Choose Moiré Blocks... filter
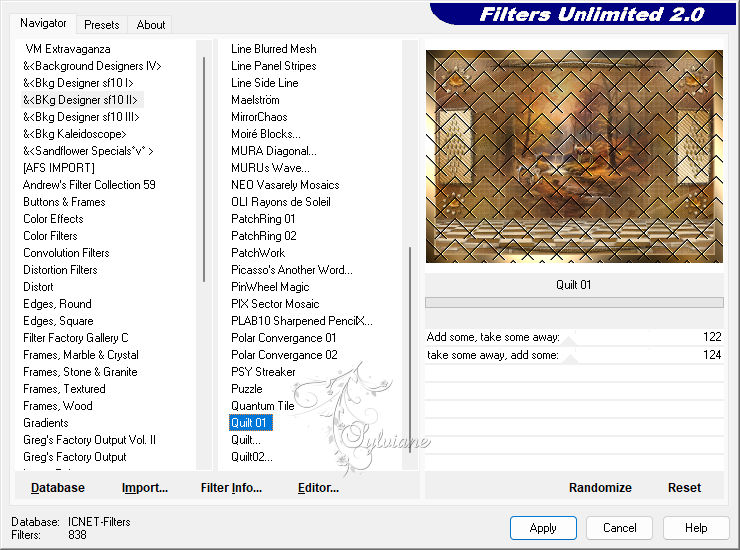This screenshot has height=550, width=740. click(266, 134)
